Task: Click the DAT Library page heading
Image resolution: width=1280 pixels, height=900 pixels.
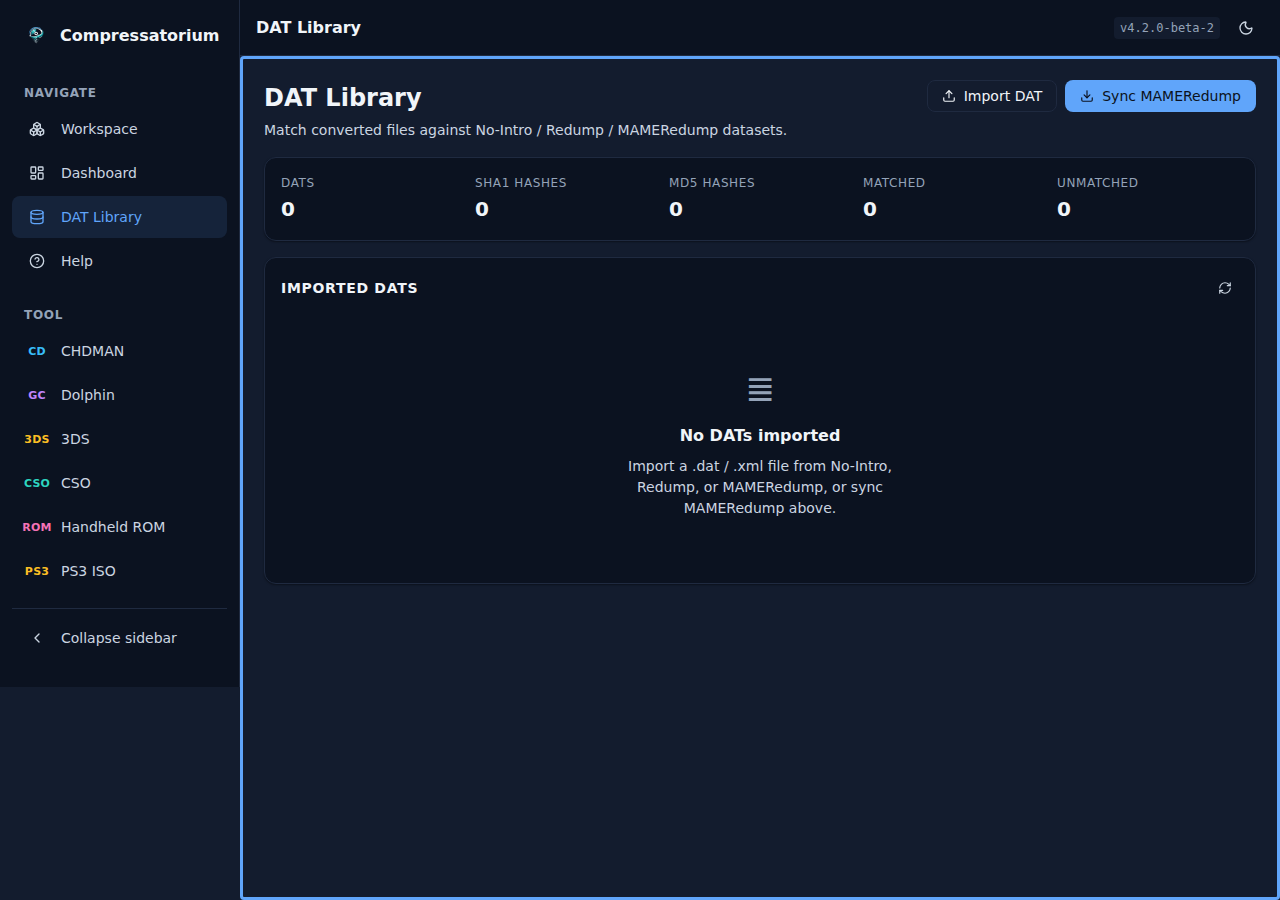Action: point(343,97)
